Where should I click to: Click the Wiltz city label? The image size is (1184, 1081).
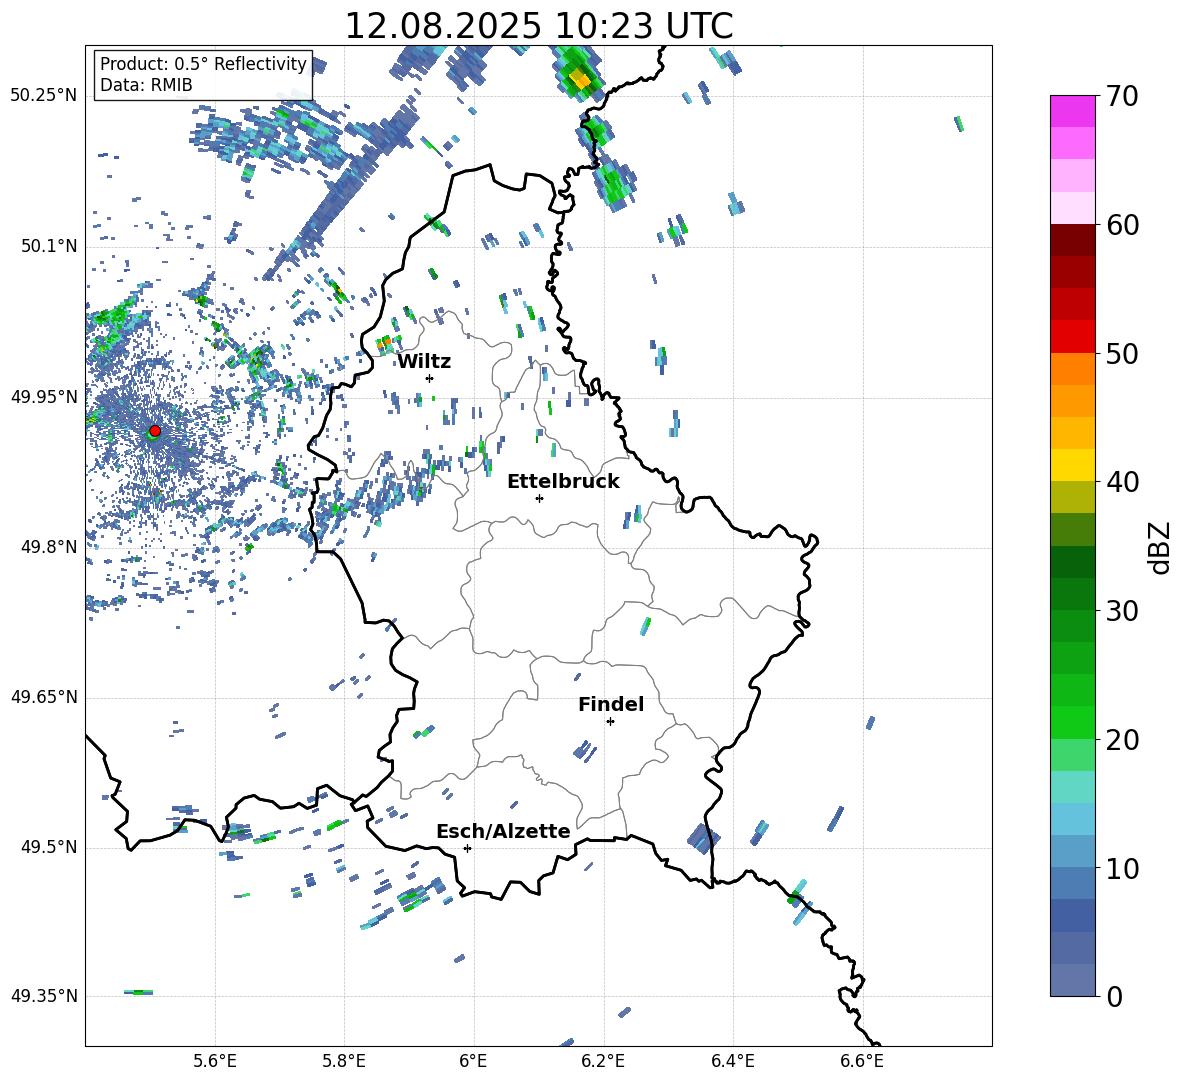[424, 362]
